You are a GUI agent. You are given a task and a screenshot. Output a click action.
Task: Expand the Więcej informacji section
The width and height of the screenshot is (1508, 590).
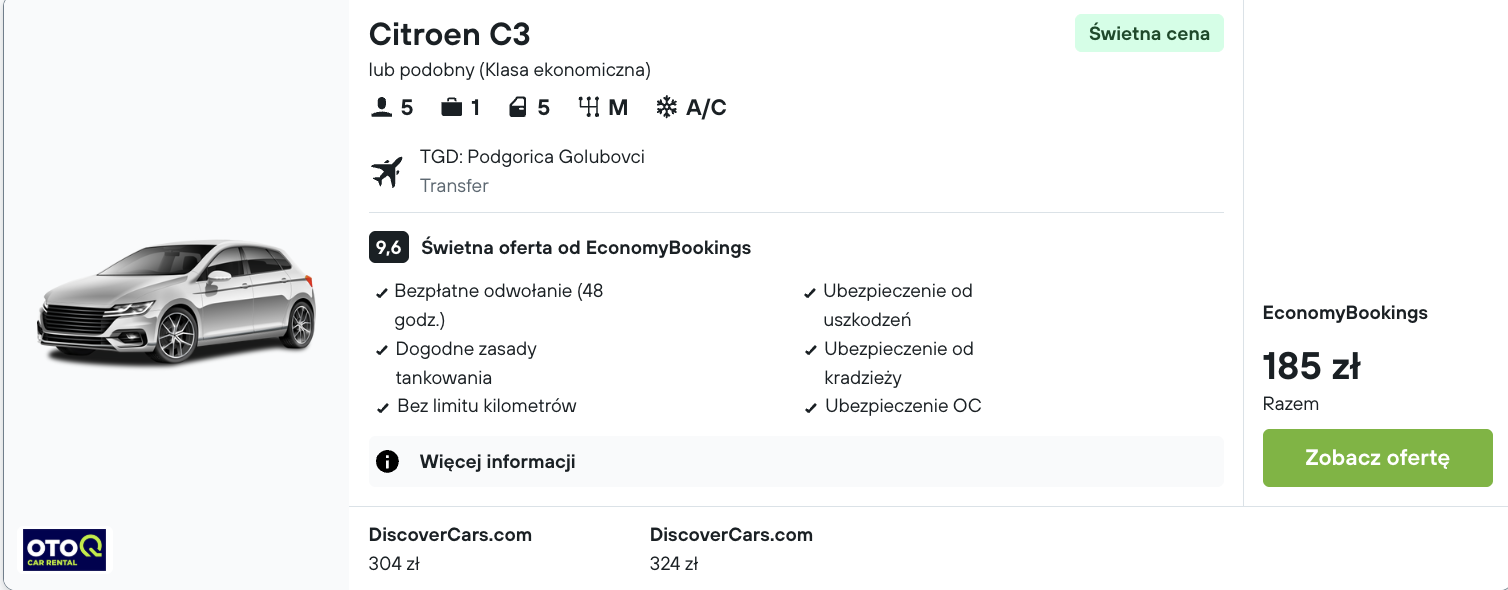[x=796, y=461]
